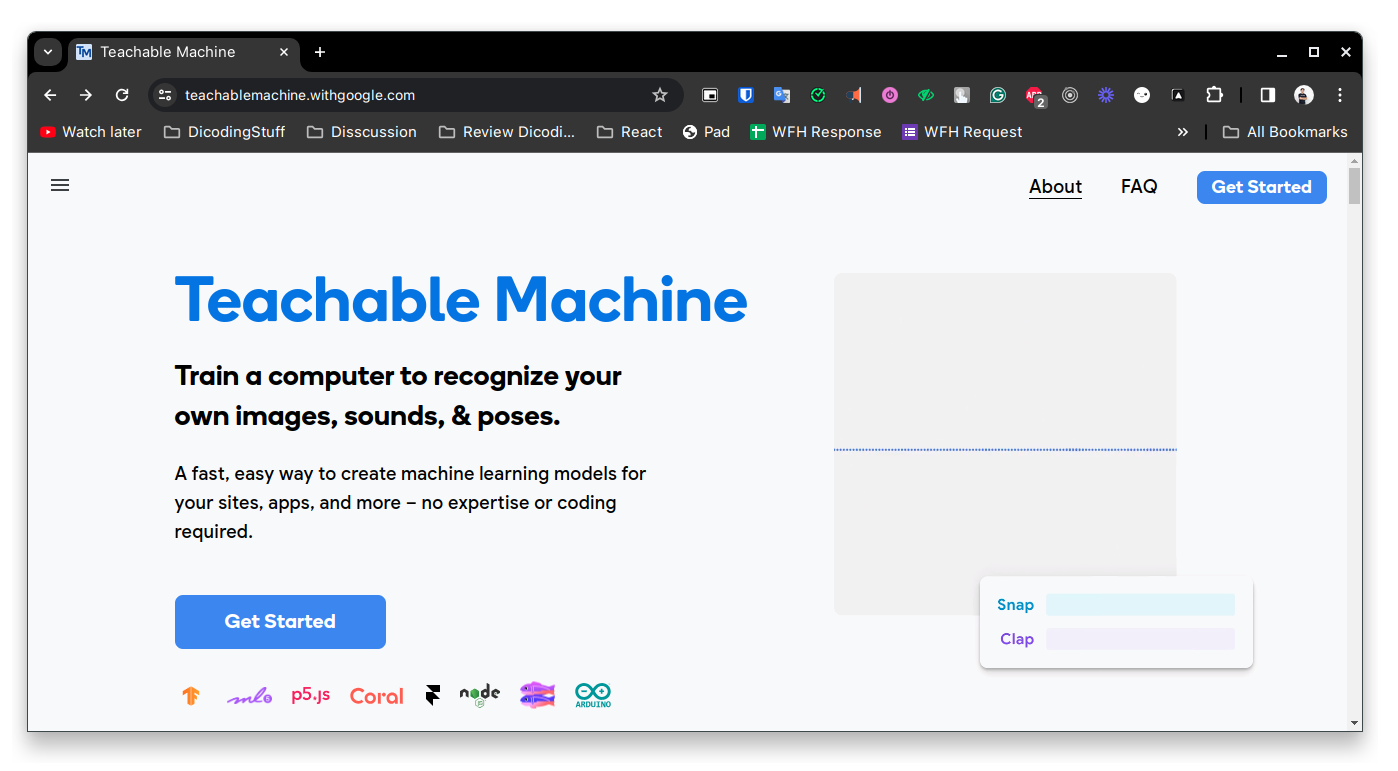Click the Clap label
This screenshot has width=1398, height=771.
click(1017, 639)
